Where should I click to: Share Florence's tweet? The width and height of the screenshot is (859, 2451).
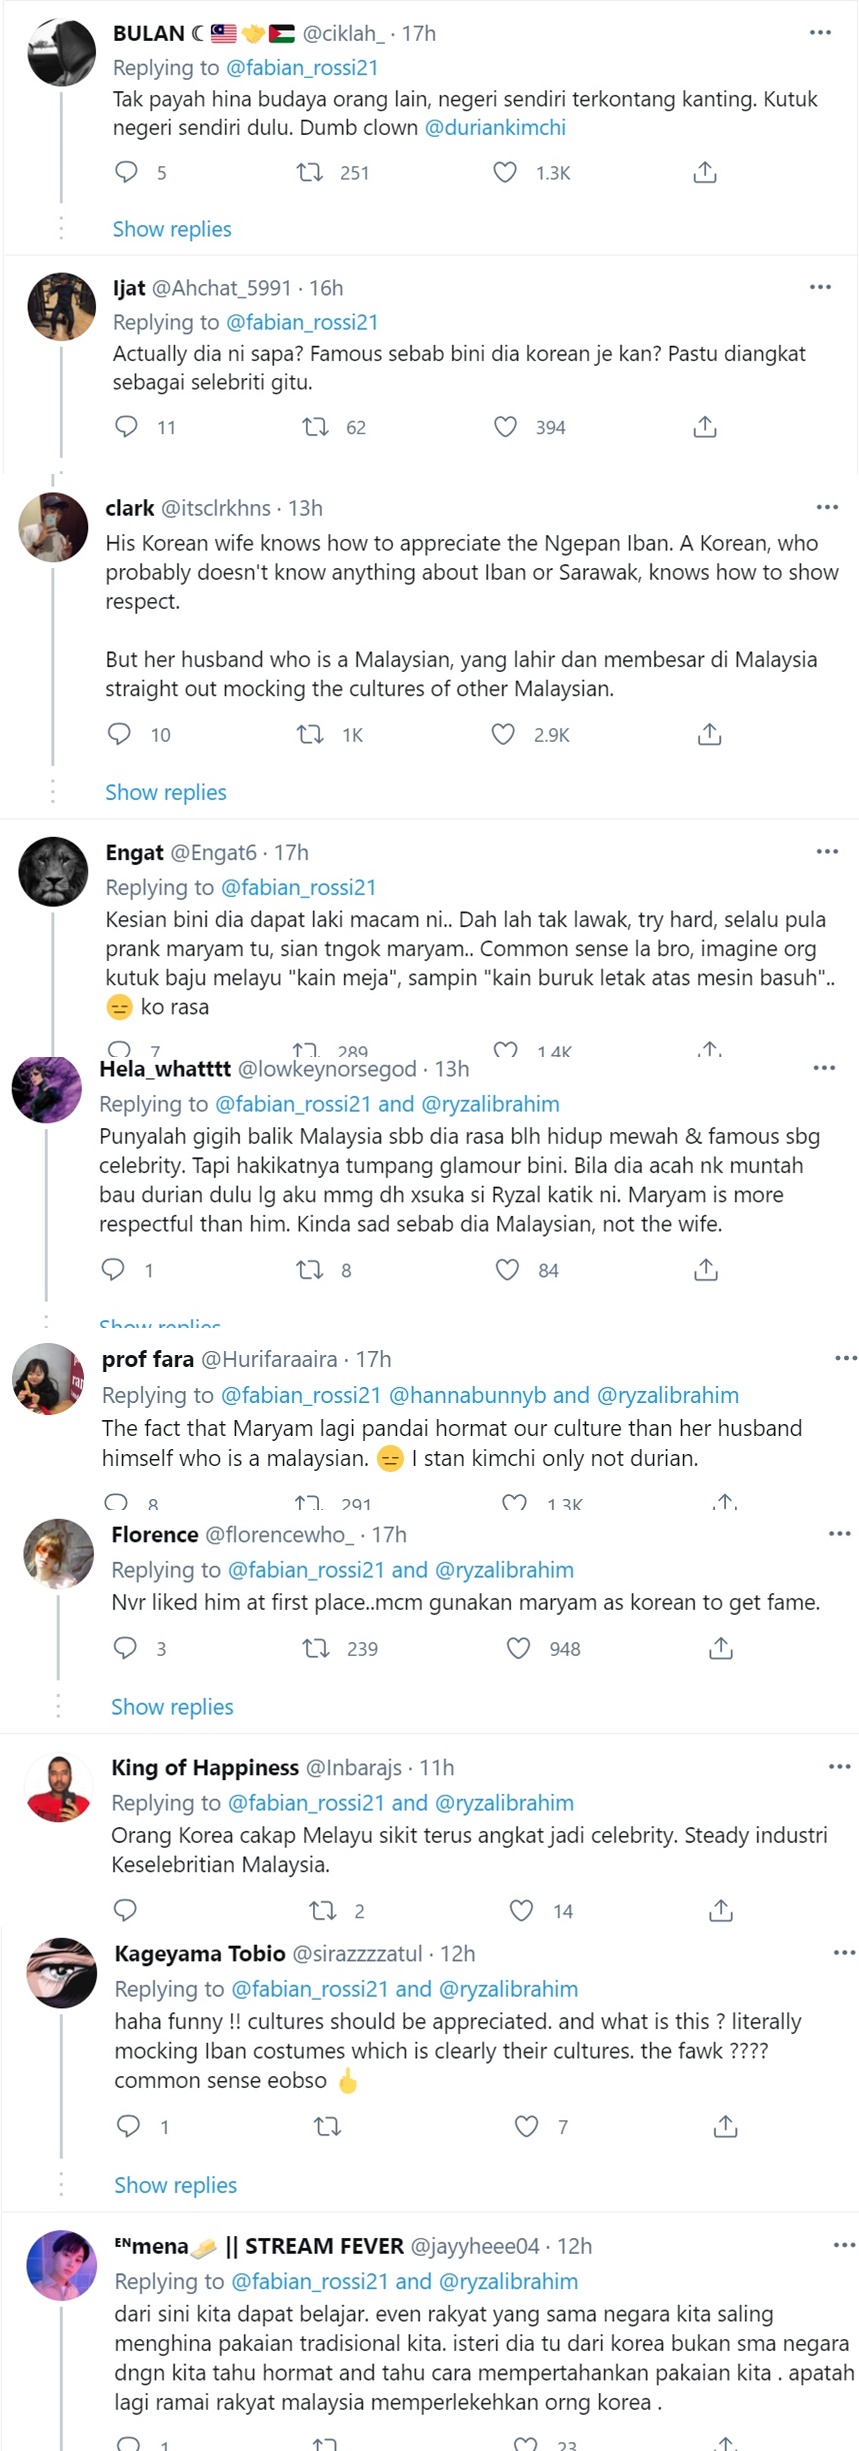tap(721, 1647)
